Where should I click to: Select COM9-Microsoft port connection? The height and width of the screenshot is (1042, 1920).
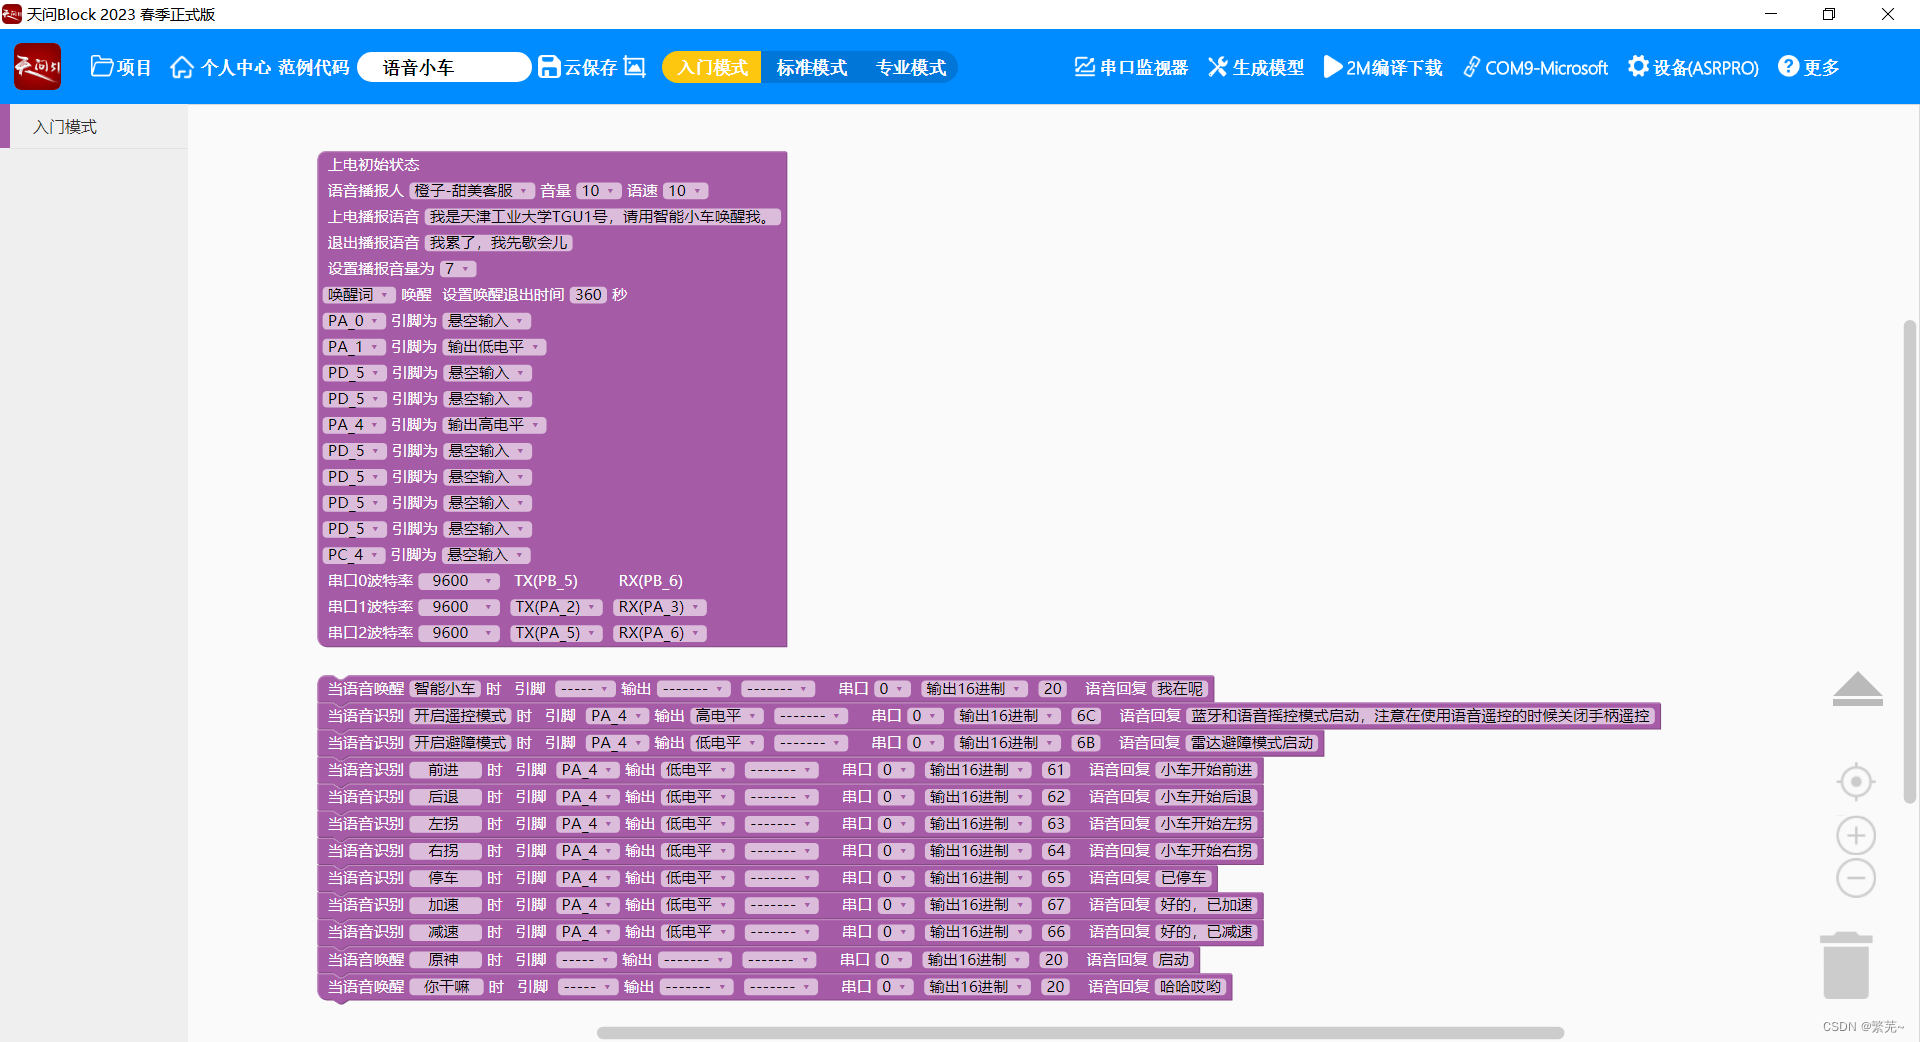[1535, 67]
